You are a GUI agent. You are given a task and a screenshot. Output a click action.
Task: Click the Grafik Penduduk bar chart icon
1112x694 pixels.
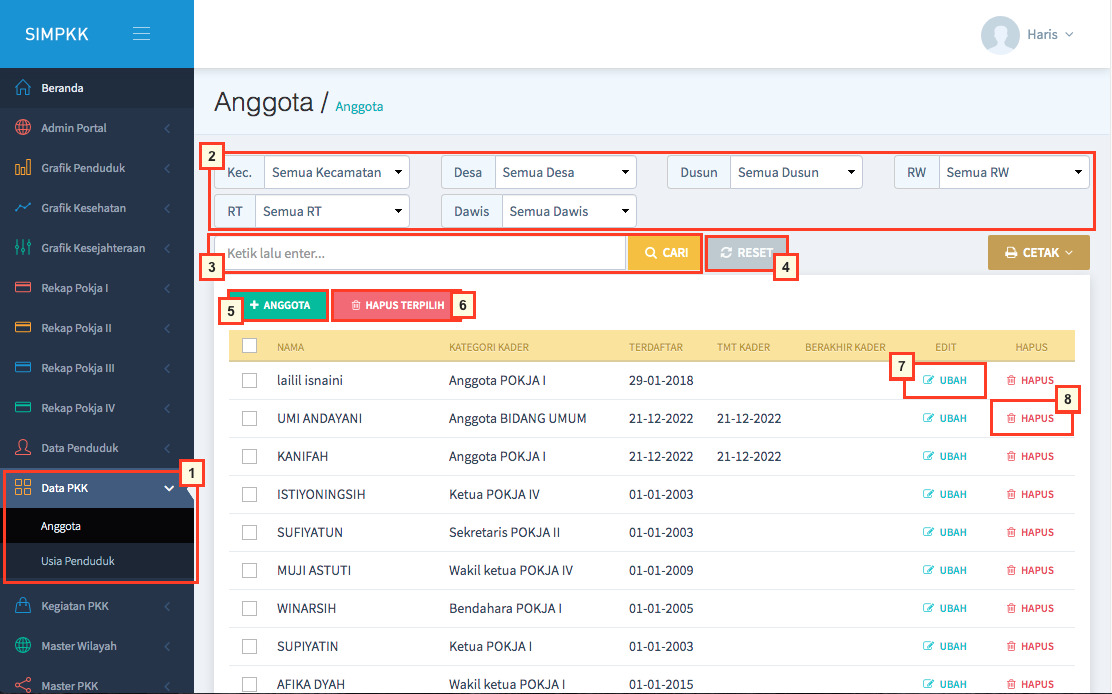coord(23,168)
